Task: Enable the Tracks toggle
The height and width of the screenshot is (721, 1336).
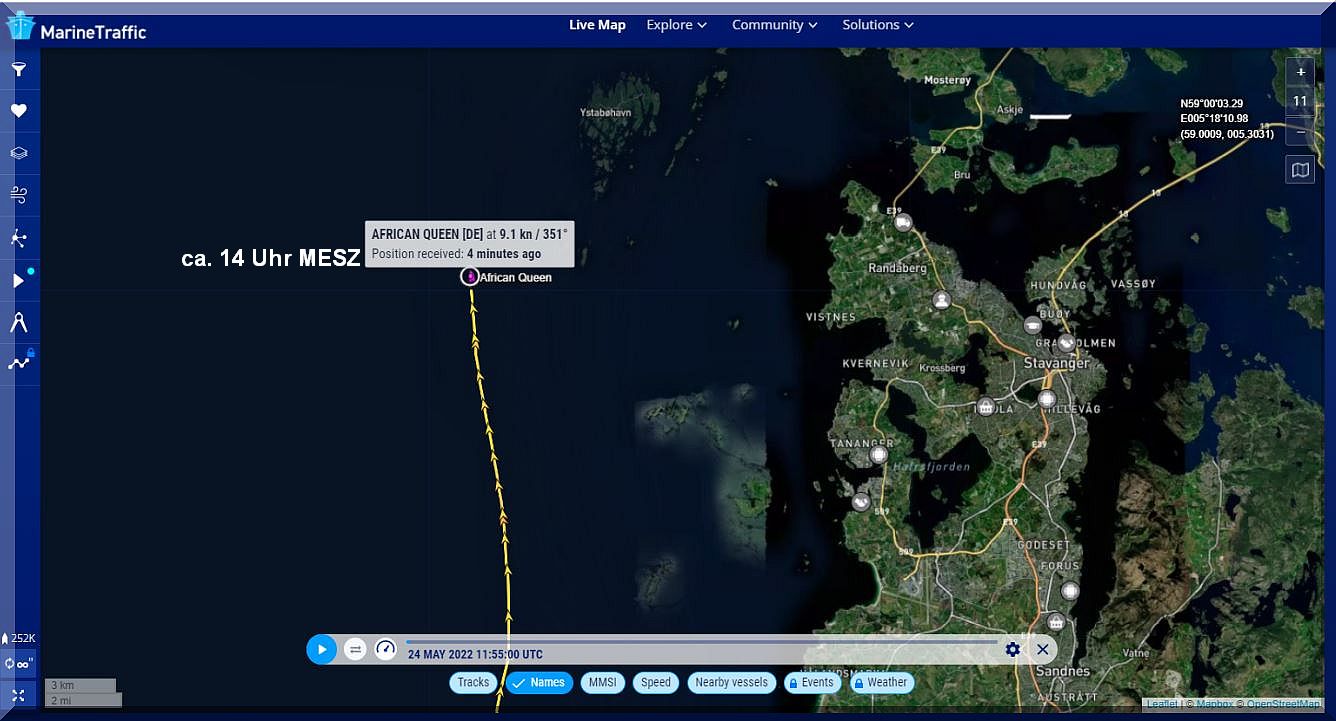Action: [473, 683]
